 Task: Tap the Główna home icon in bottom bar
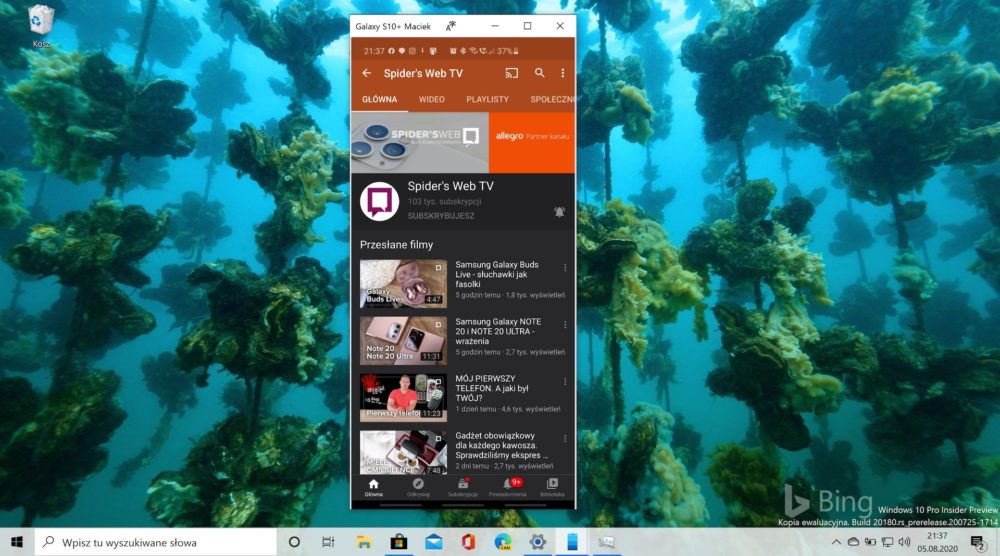374,488
